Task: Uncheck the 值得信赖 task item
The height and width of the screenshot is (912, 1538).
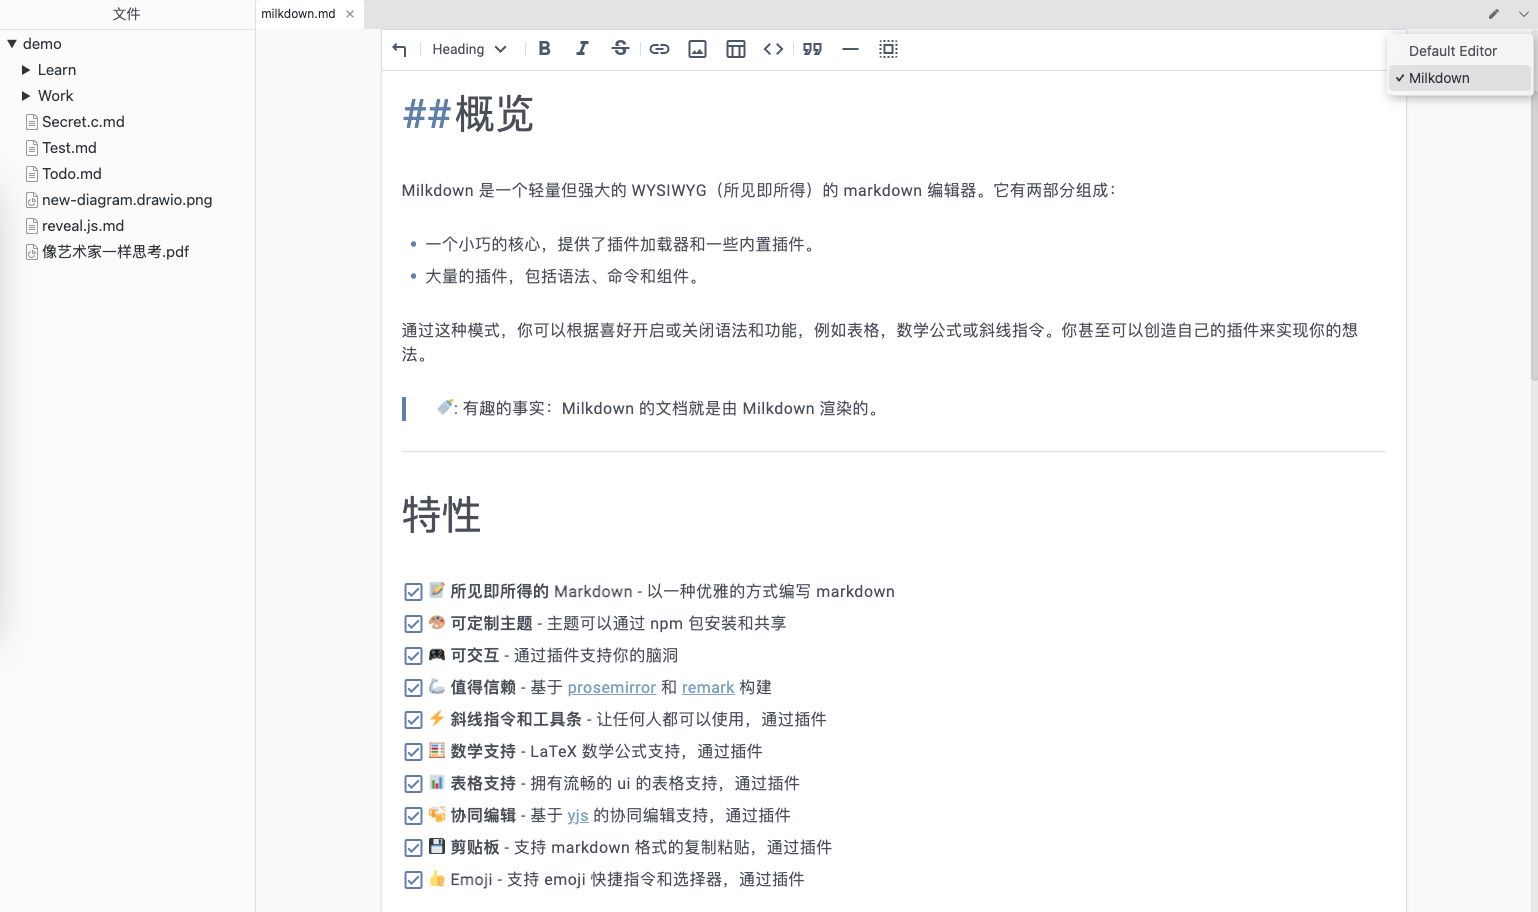Action: pos(413,688)
